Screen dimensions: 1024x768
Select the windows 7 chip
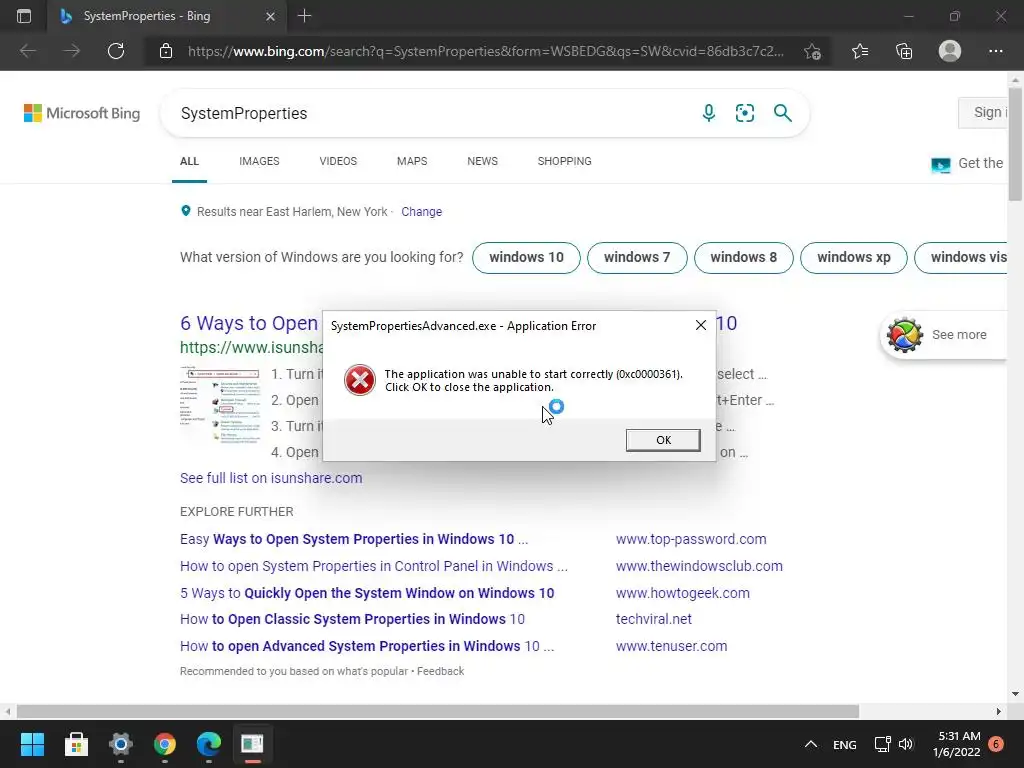tap(637, 257)
